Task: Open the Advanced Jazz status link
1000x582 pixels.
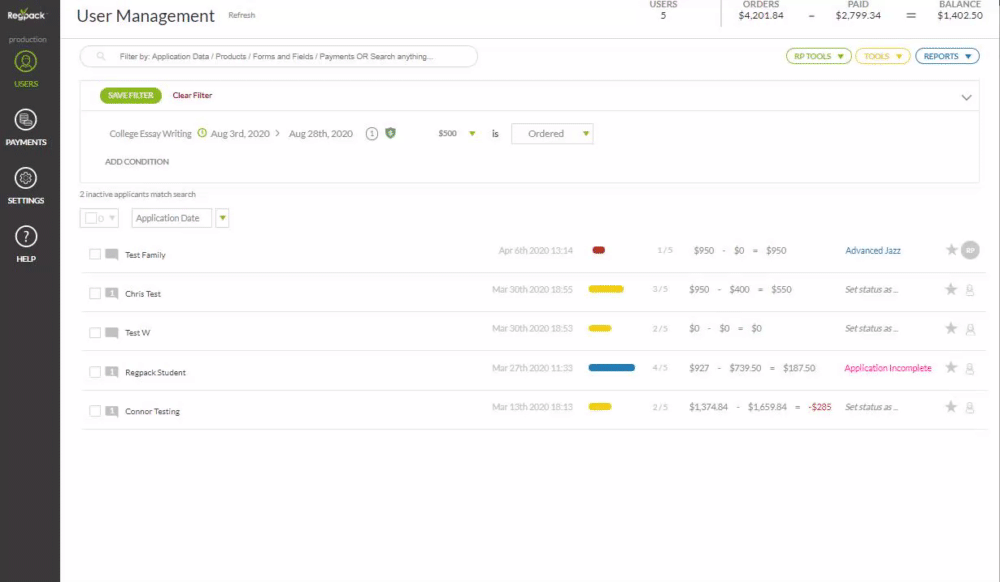Action: tap(872, 251)
